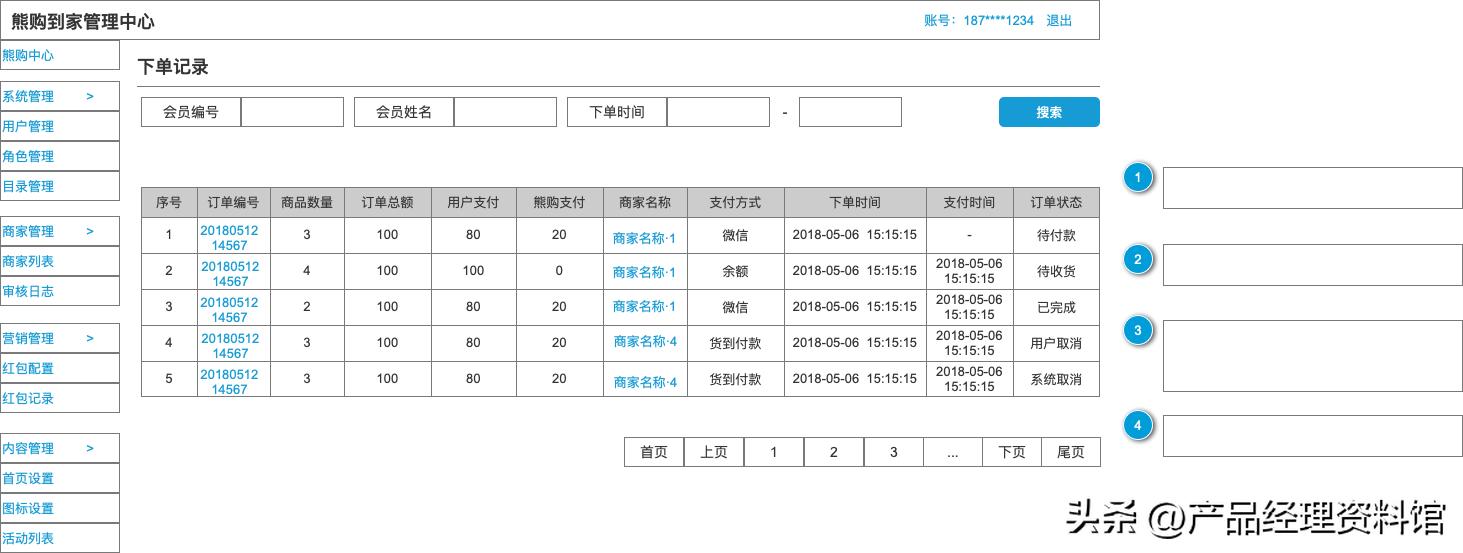Go to 红包记录 in sidebar
Viewport: 1463px width, 553px height.
(x=59, y=398)
